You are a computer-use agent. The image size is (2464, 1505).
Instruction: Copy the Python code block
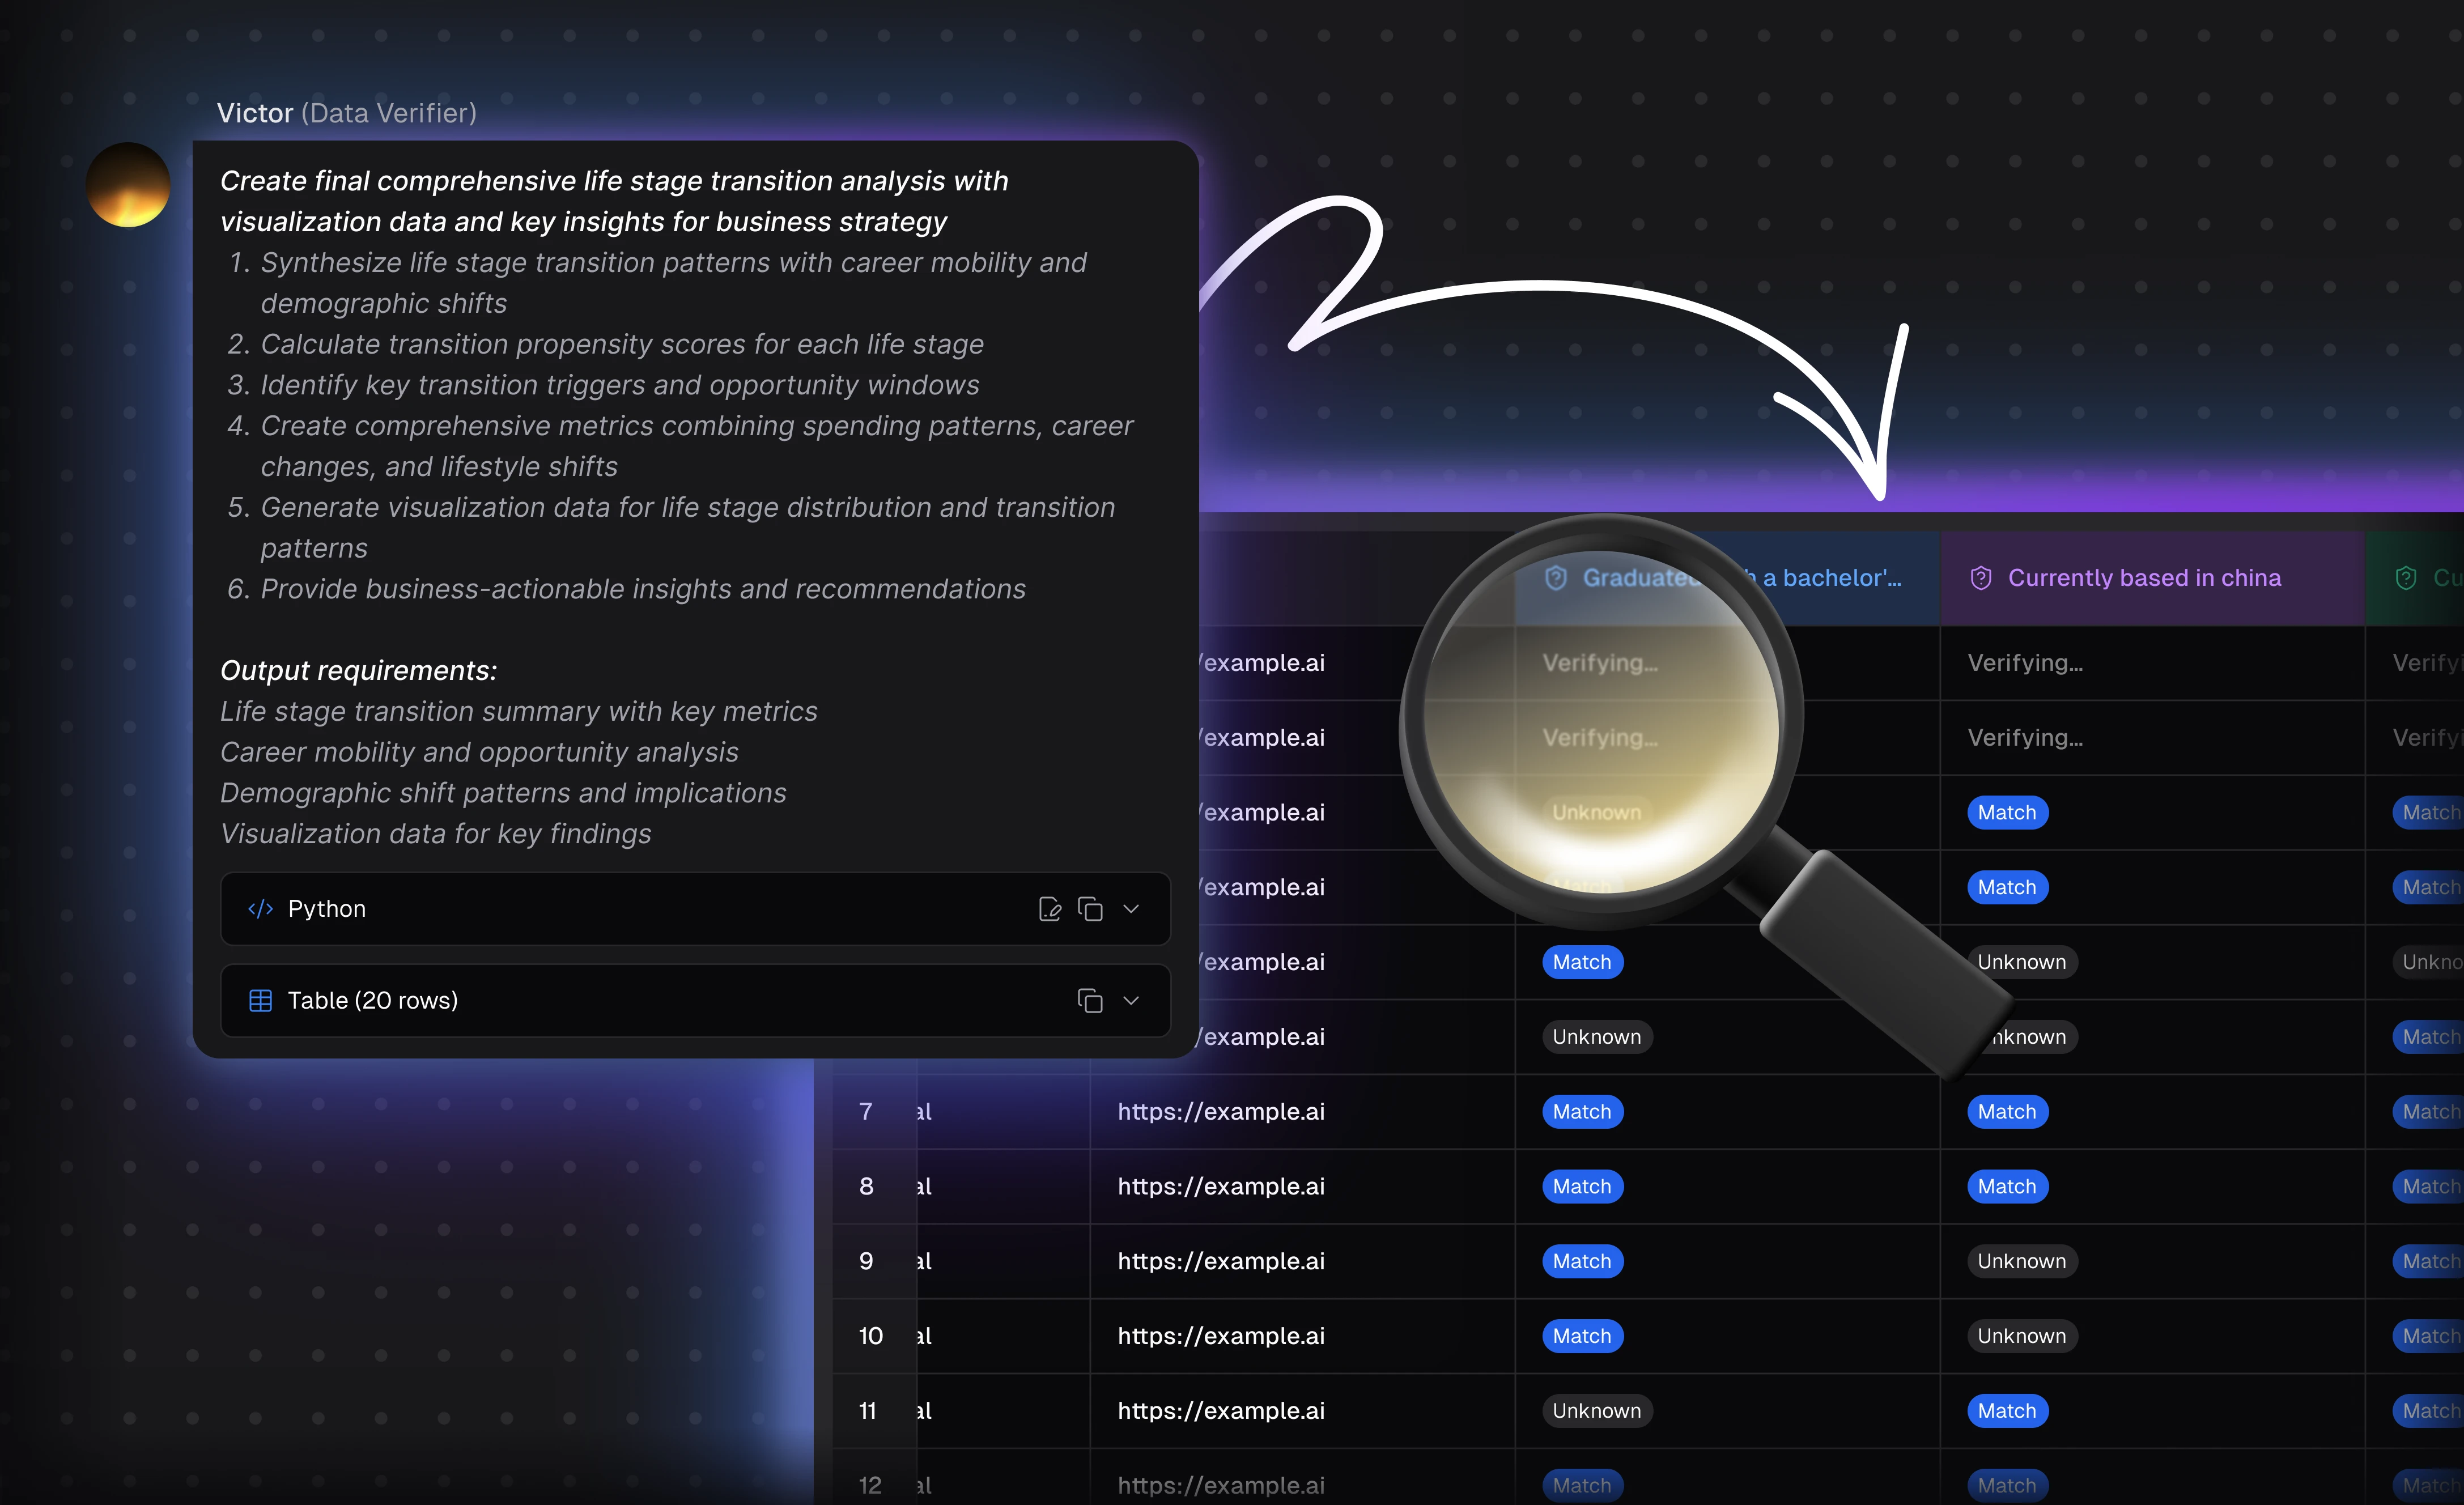pos(1090,908)
